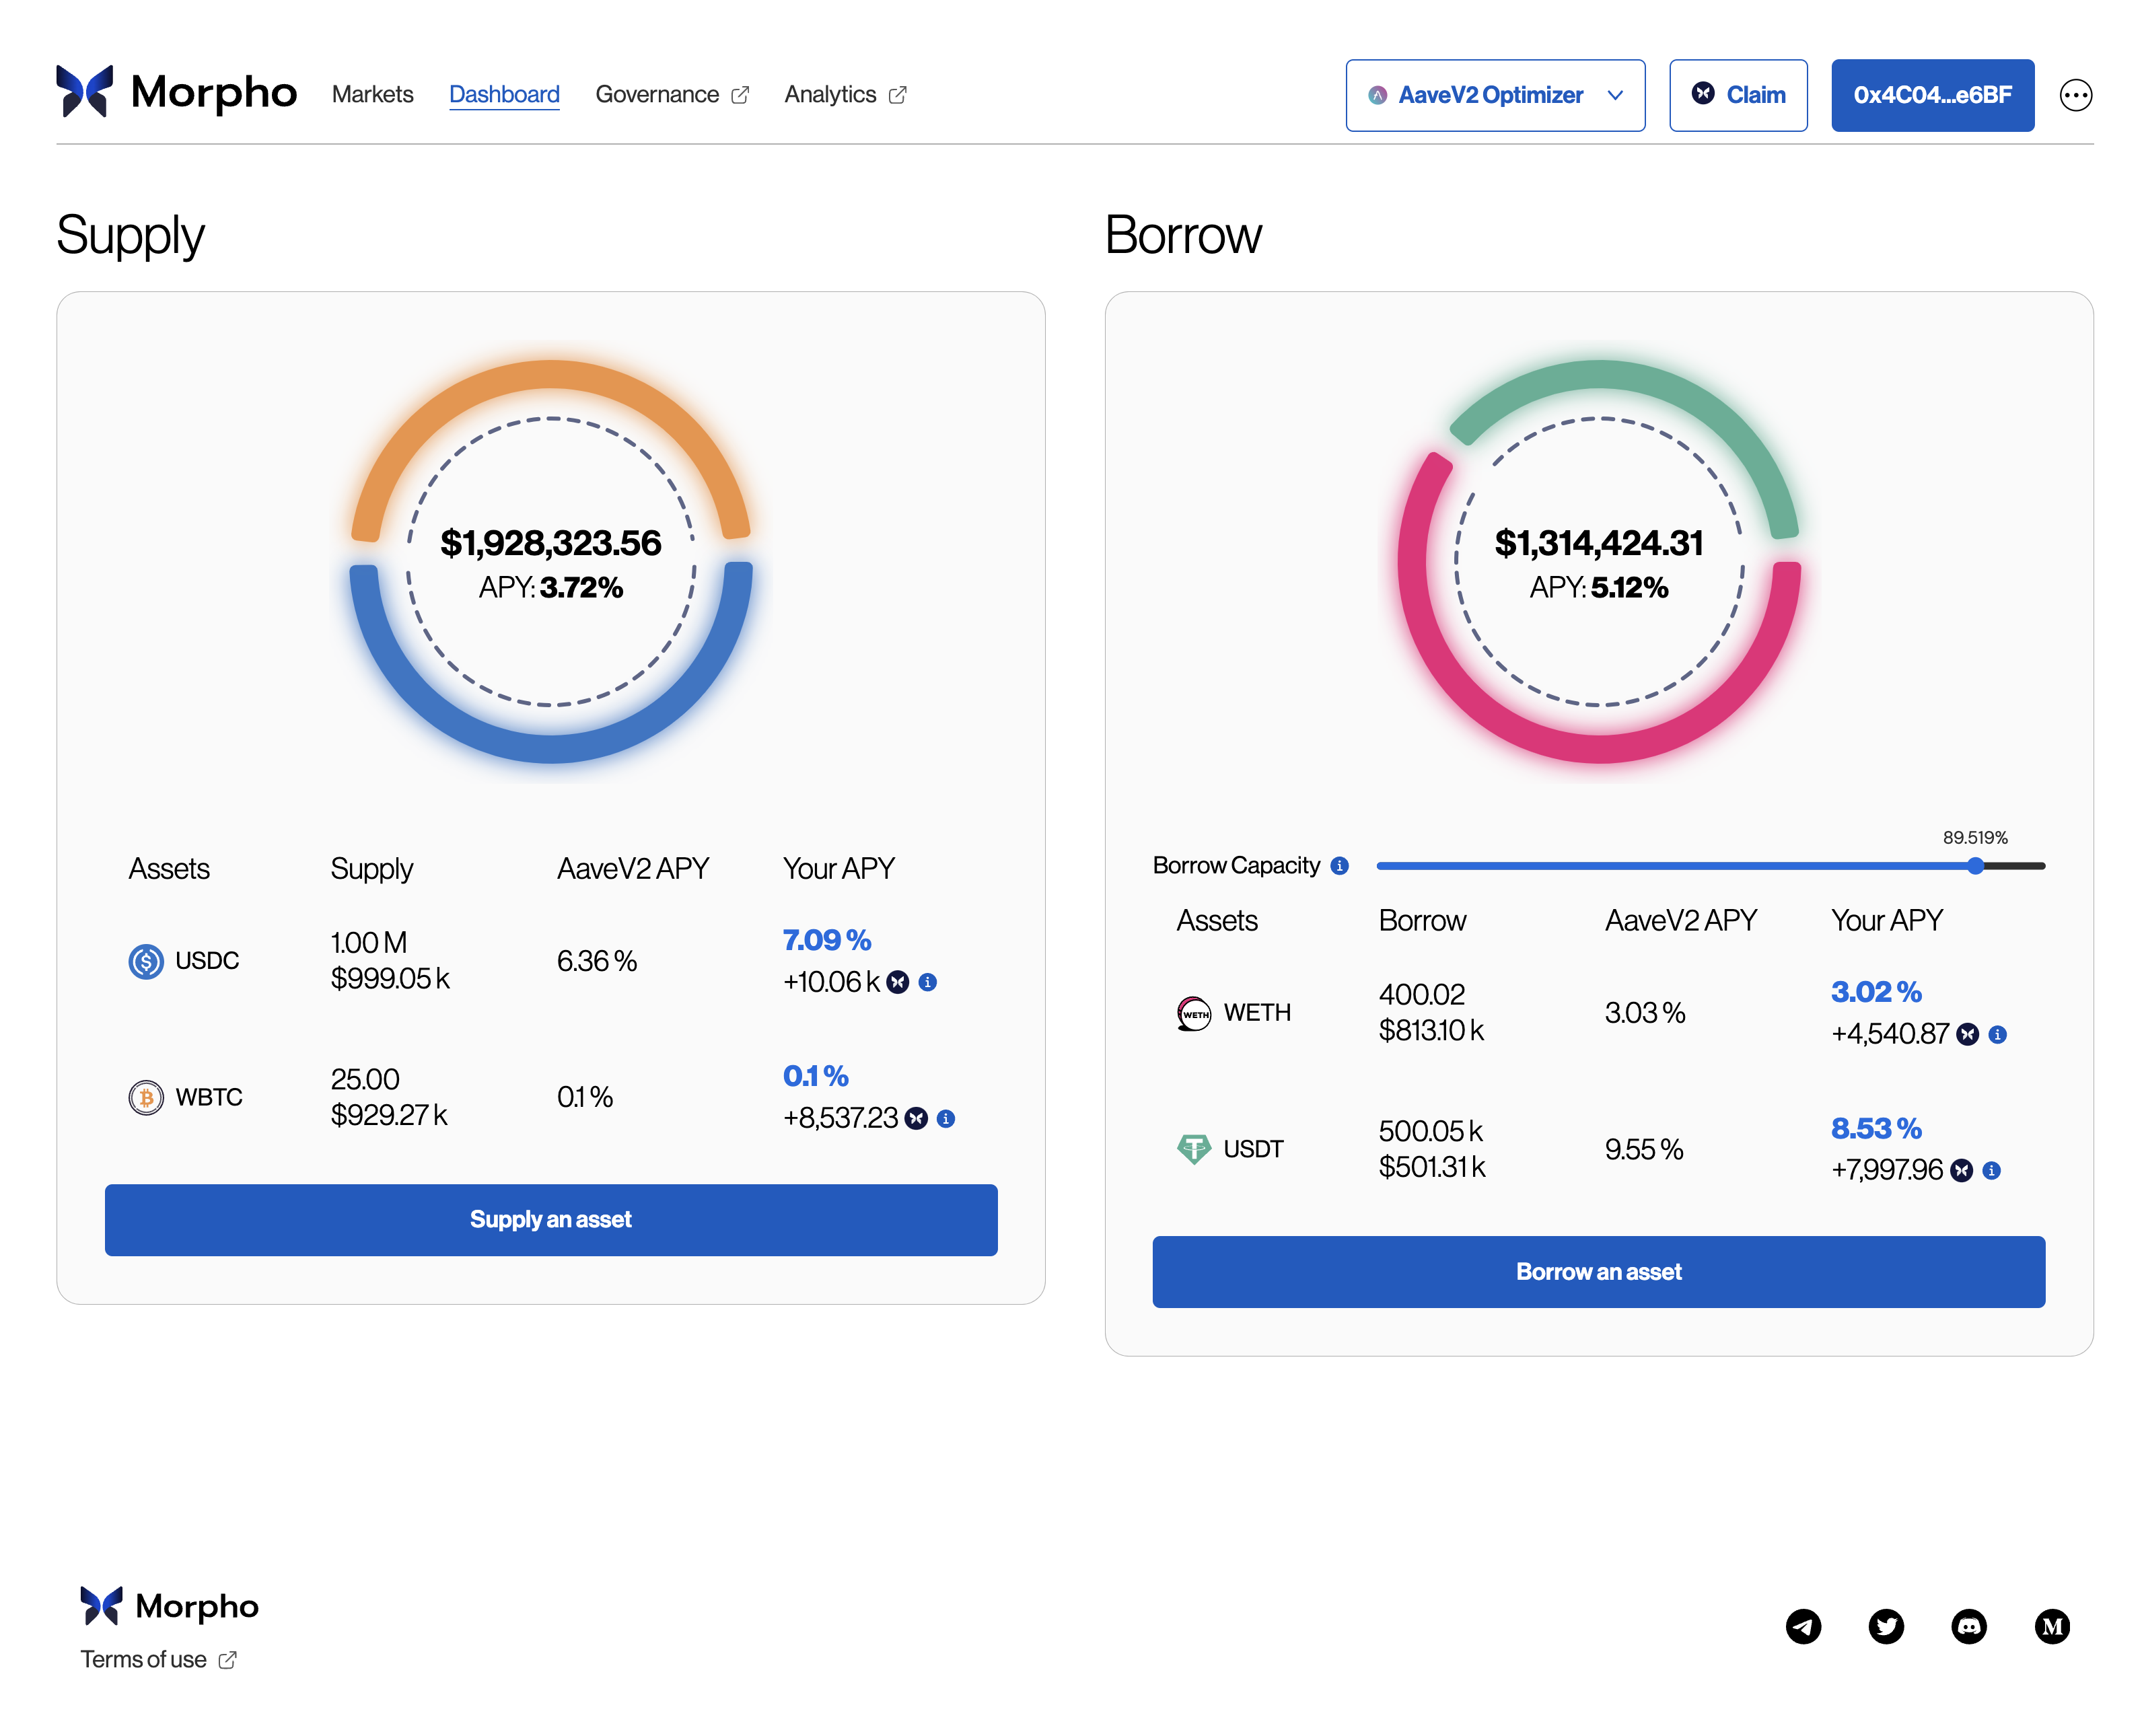Click the Supply an asset button

click(x=551, y=1219)
